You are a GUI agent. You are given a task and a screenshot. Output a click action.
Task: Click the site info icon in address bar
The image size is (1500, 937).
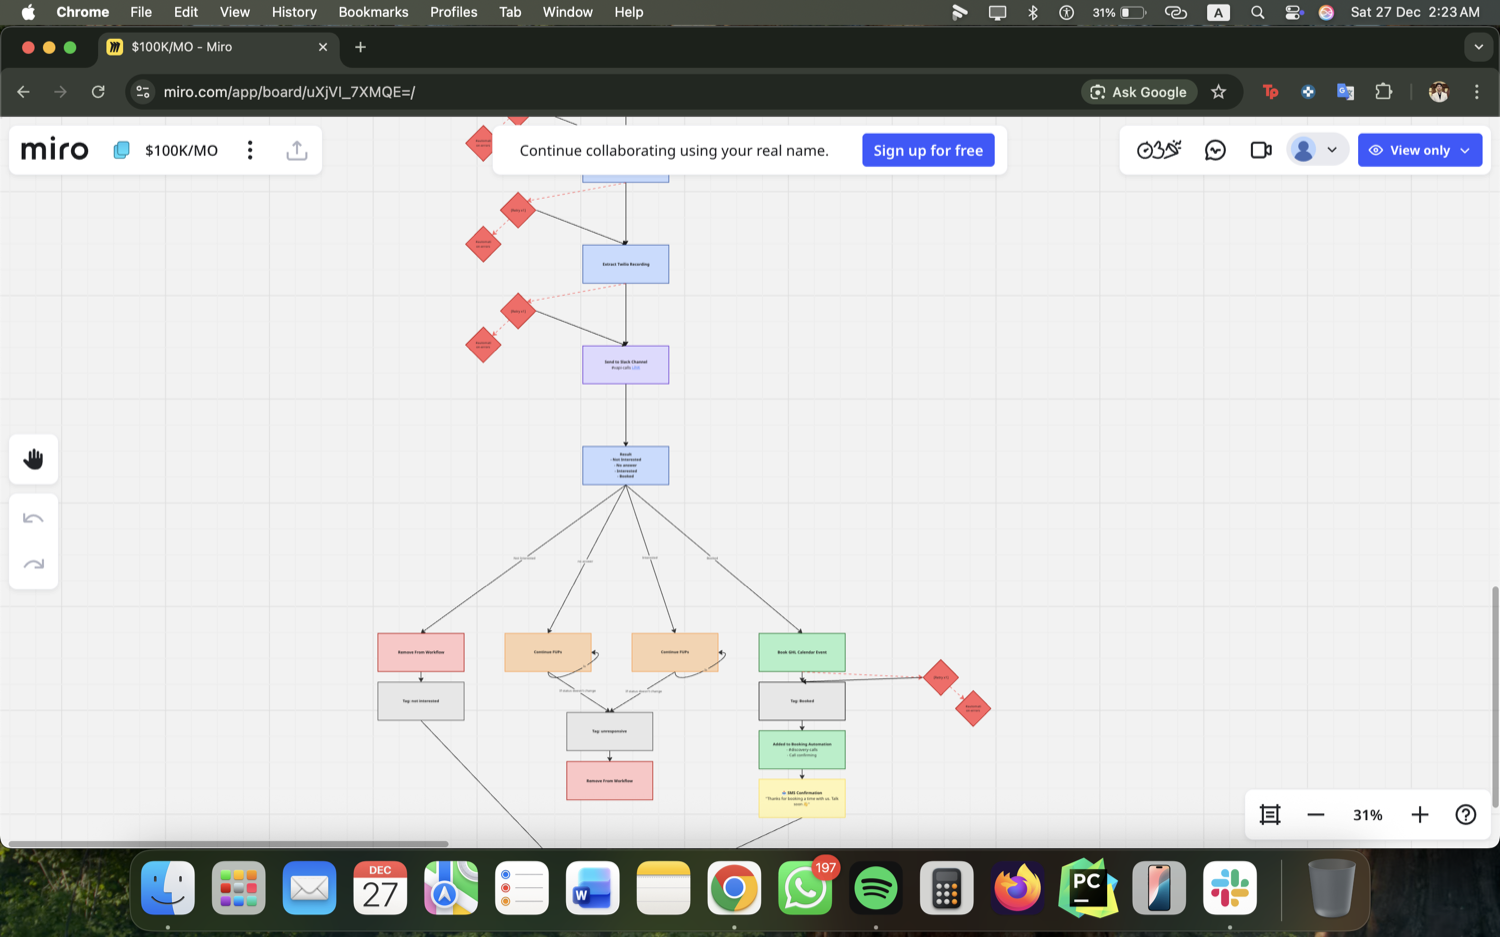pos(143,92)
